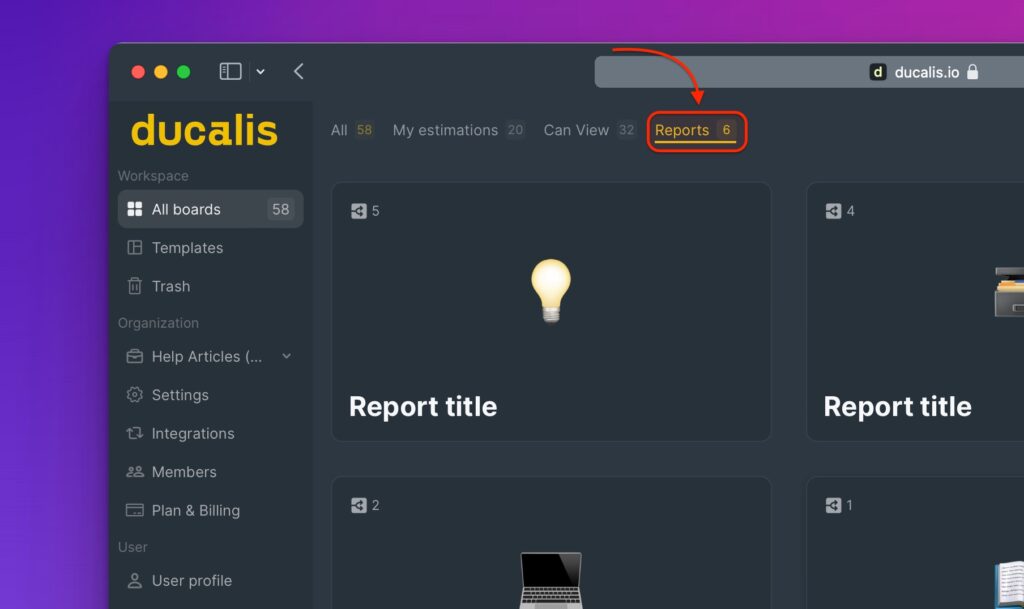Image resolution: width=1024 pixels, height=609 pixels.
Task: Expand the Help Articles organization menu
Action: [287, 356]
